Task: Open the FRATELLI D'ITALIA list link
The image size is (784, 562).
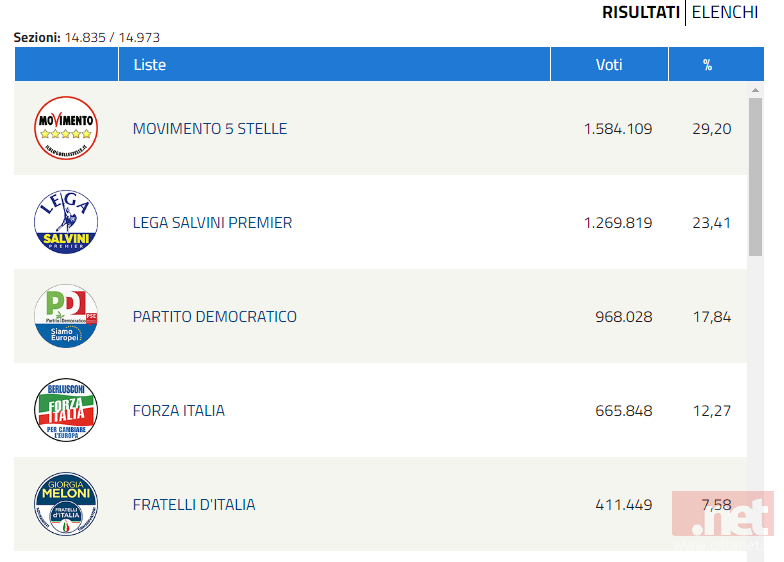Action: [x=194, y=505]
